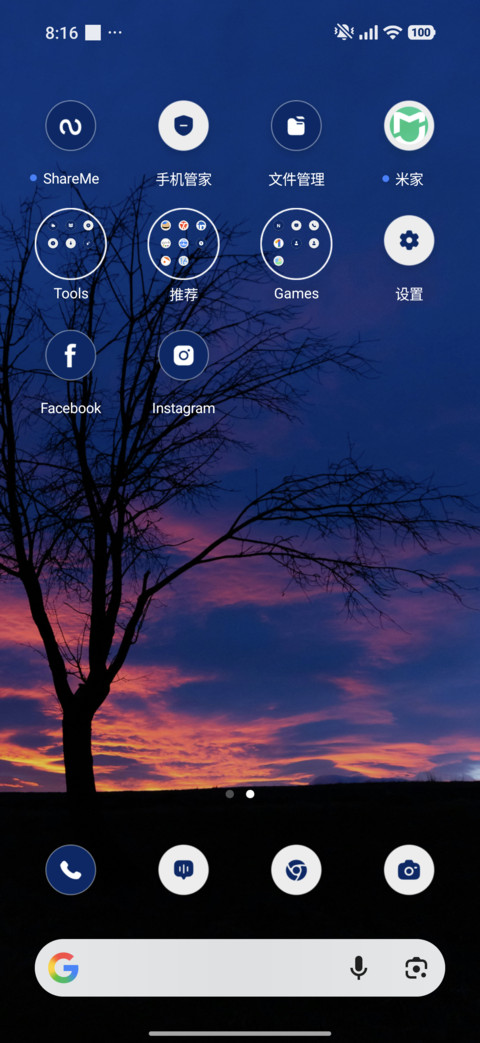This screenshot has height=1043, width=480.
Task: Open the 米家 Mi Home app
Action: tap(409, 125)
